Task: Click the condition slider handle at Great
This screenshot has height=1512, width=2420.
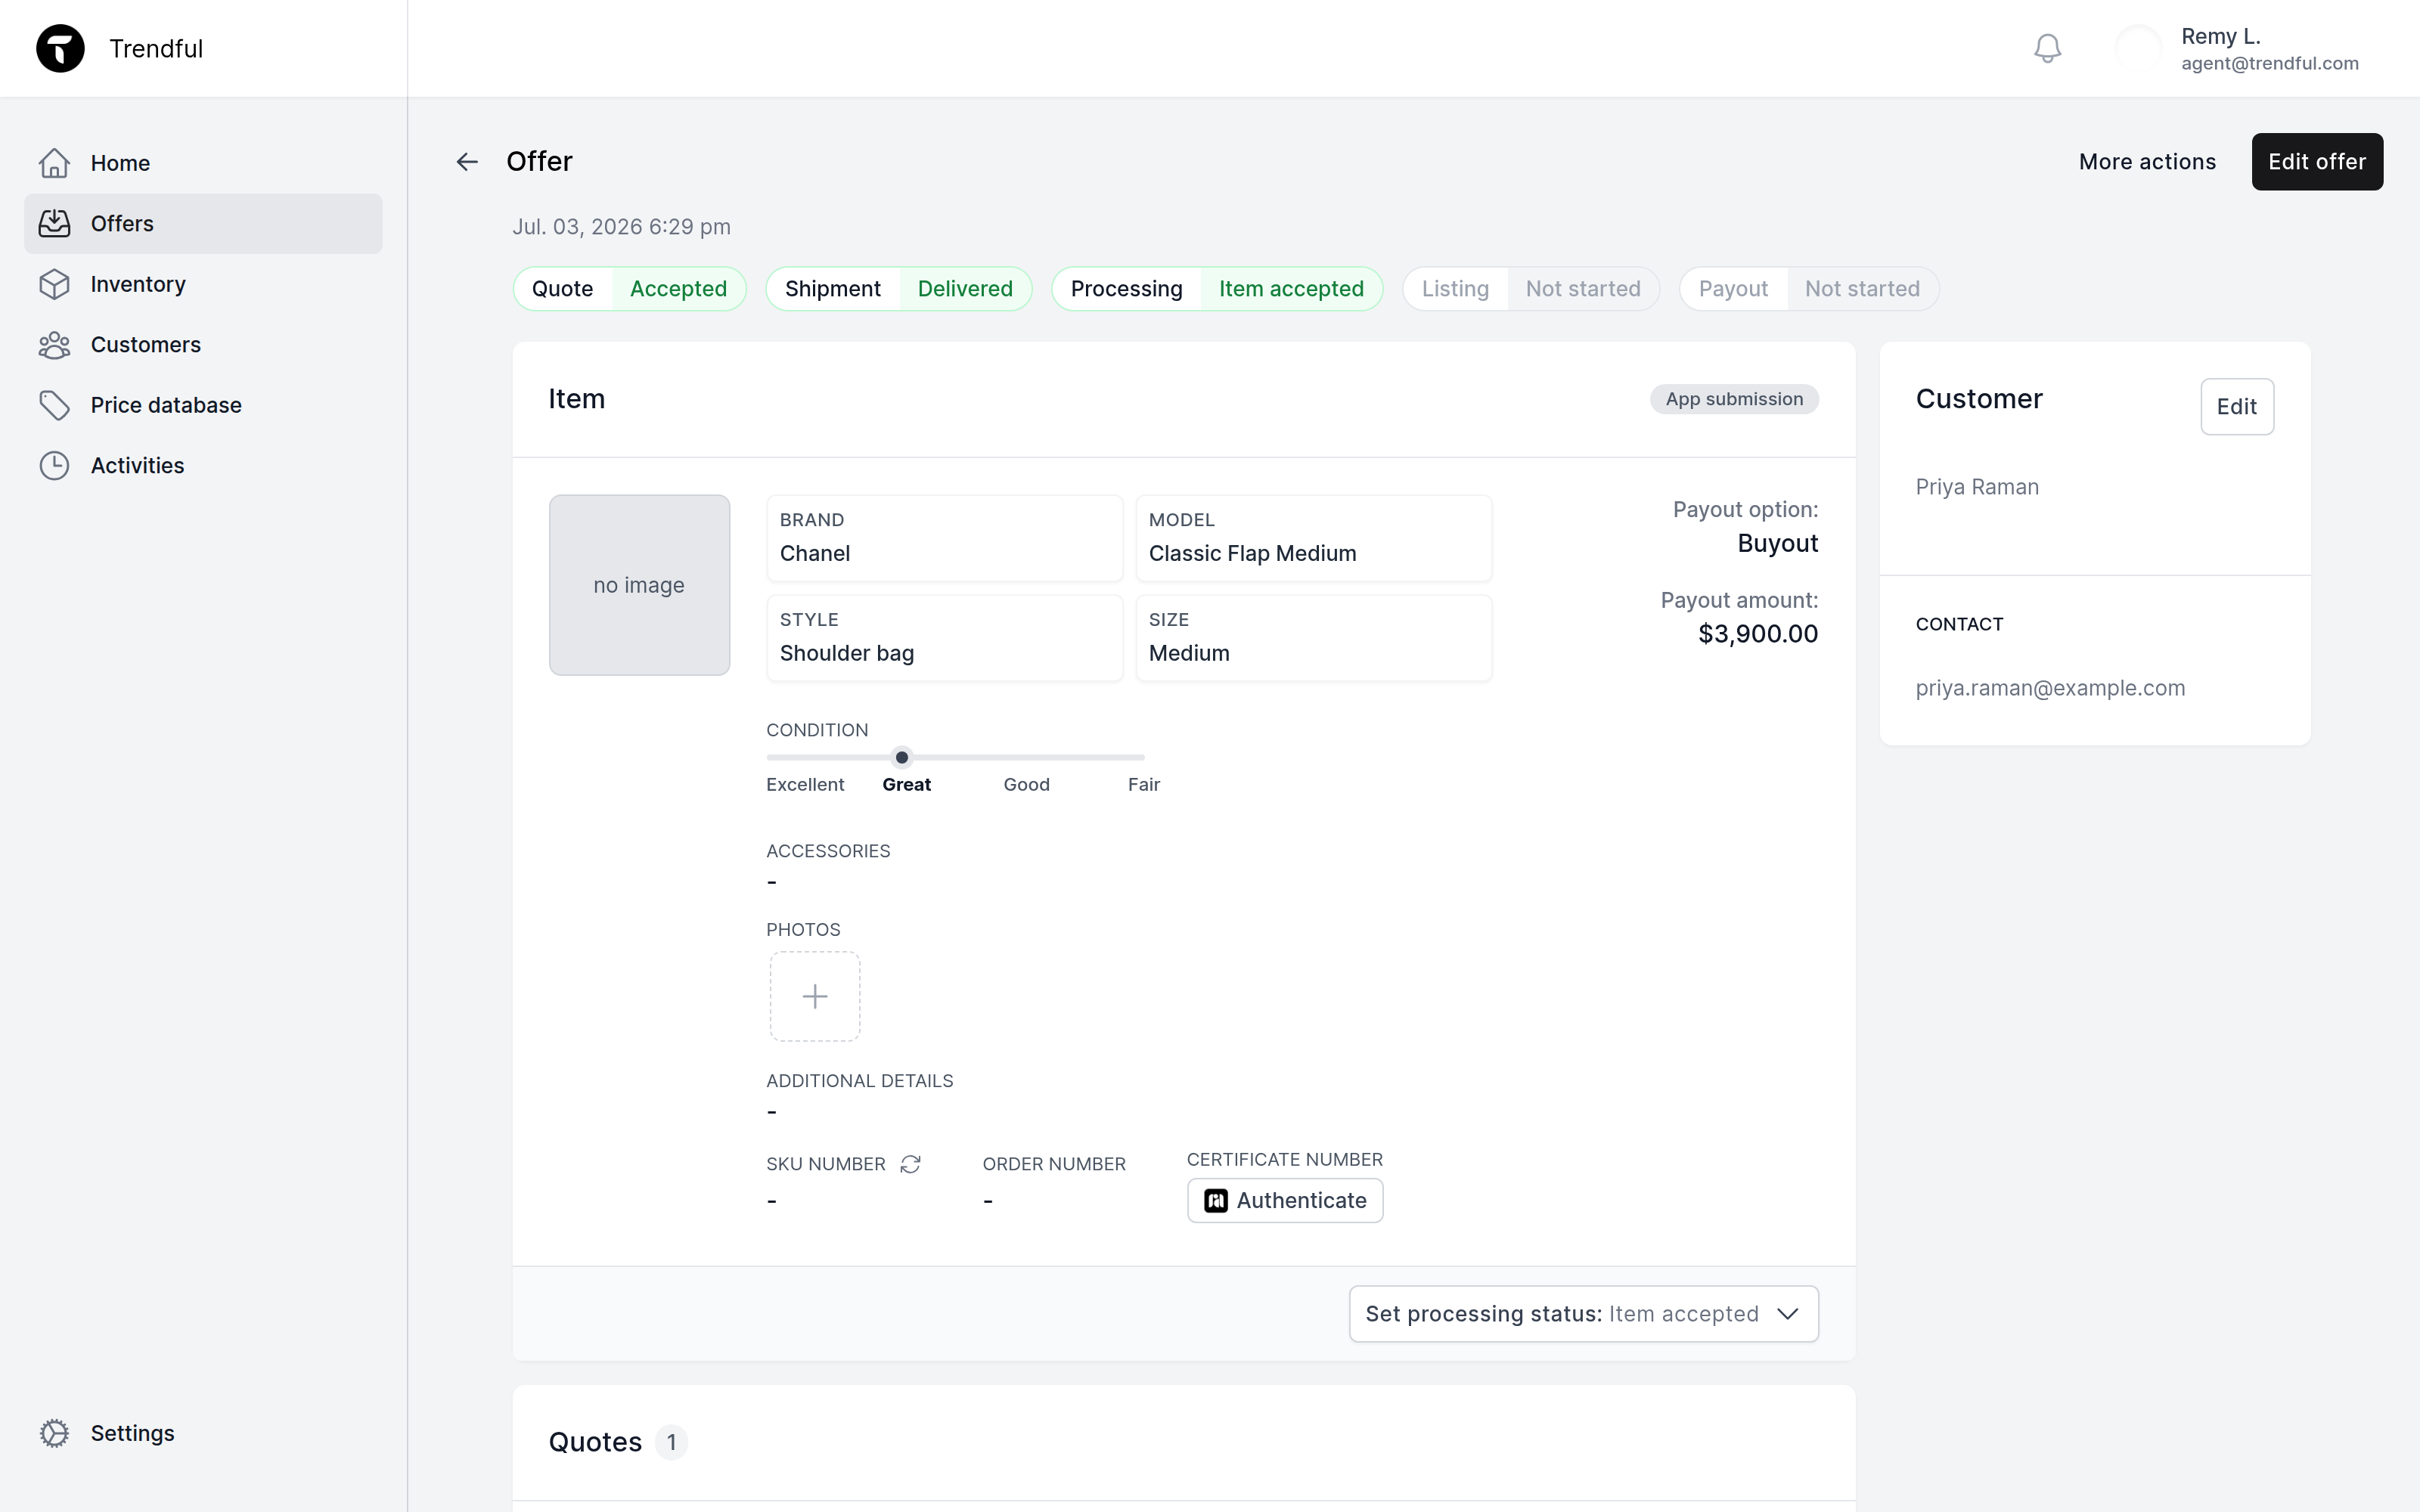Action: (902, 757)
